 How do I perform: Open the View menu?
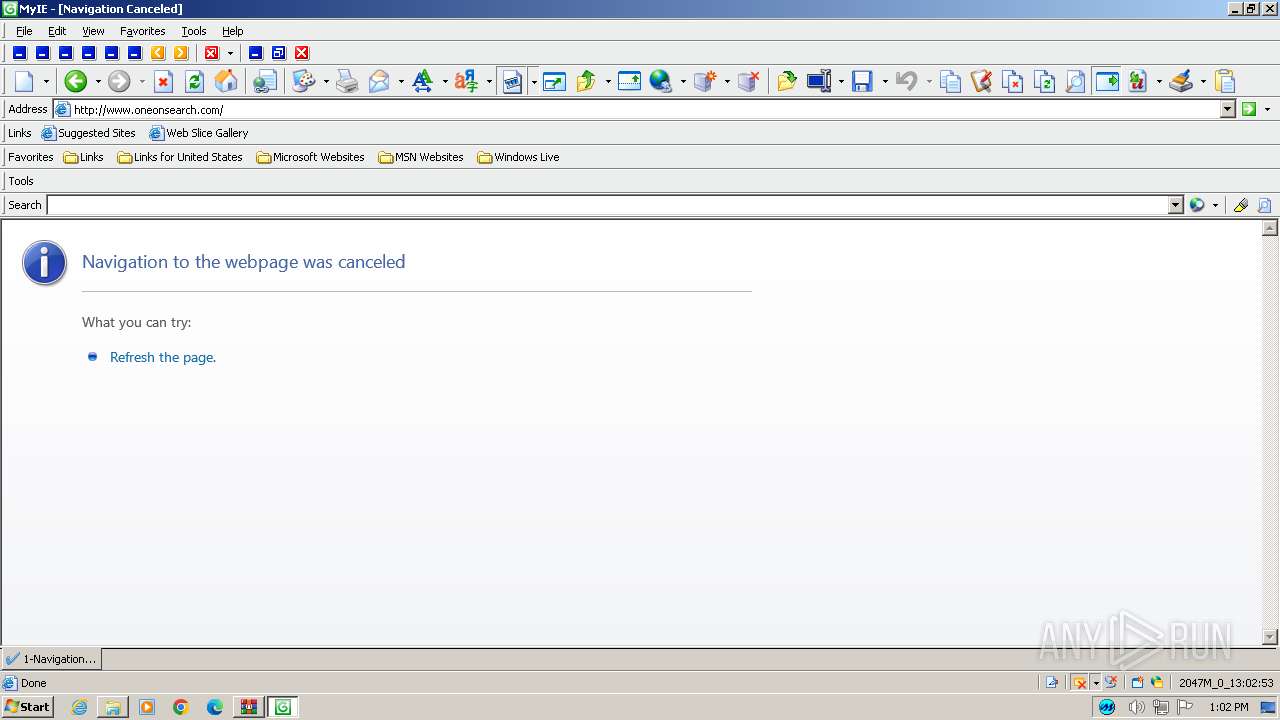[x=93, y=31]
